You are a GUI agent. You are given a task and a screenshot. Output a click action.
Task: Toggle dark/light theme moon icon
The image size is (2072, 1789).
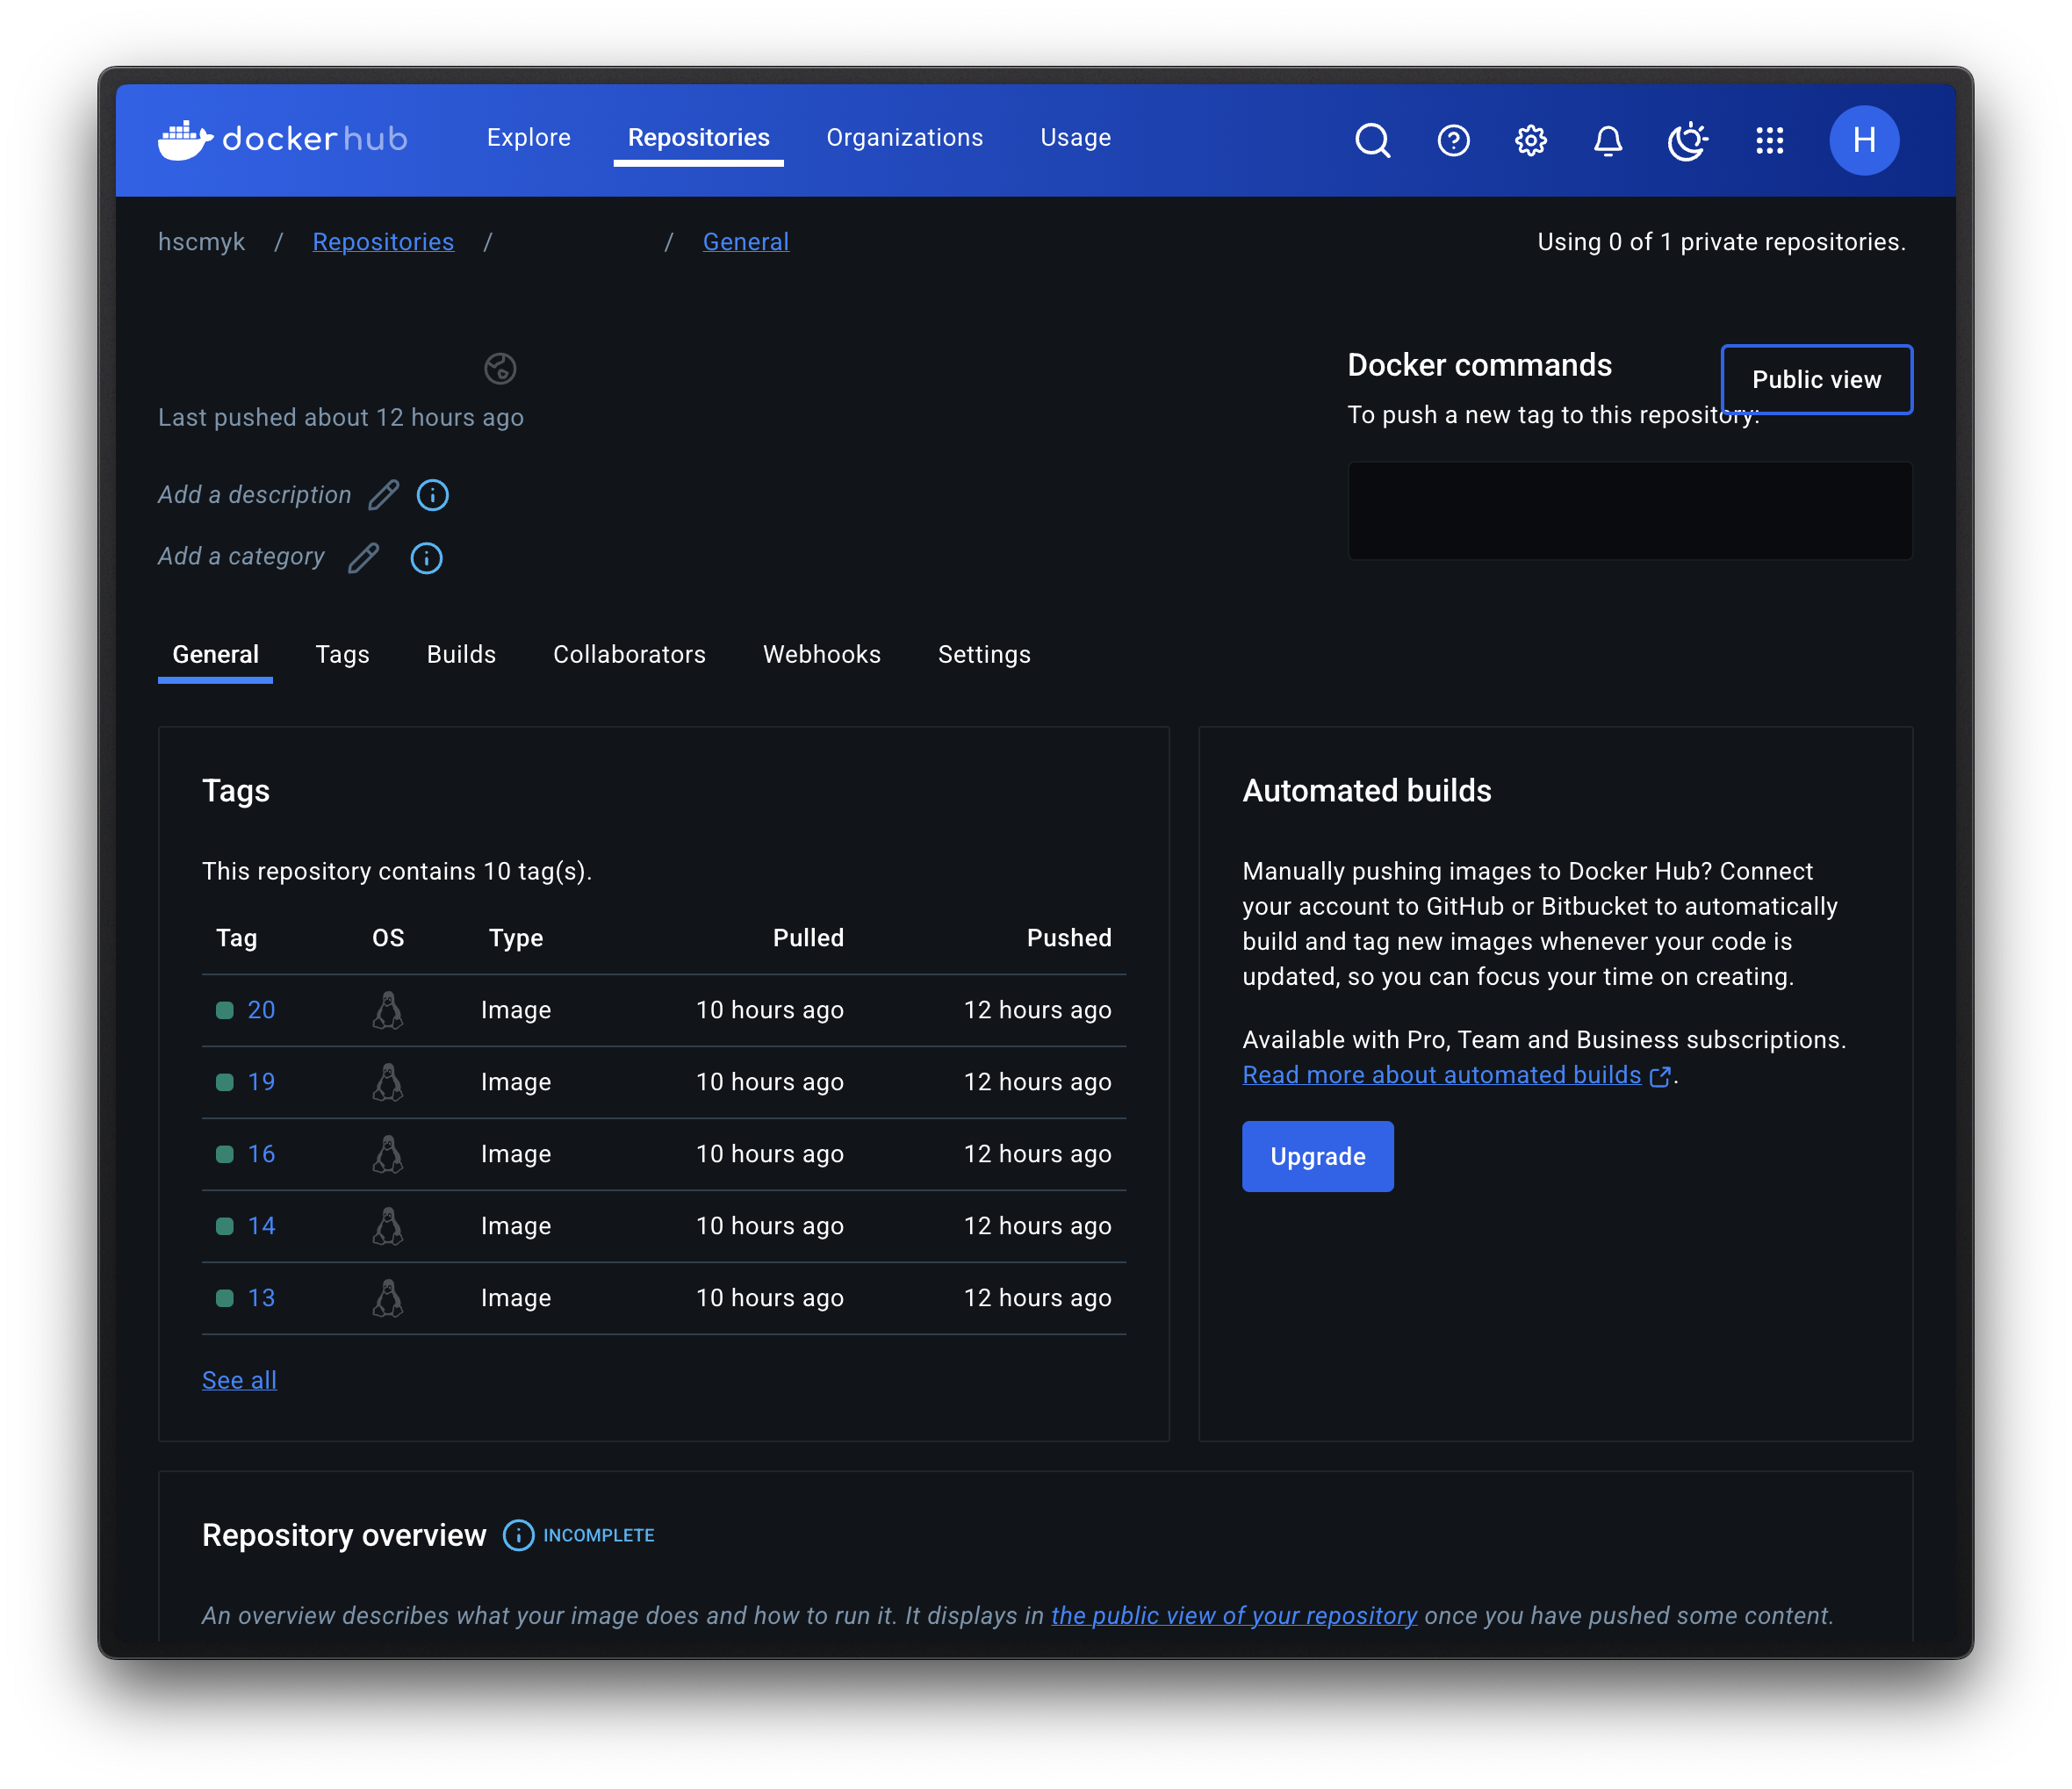tap(1687, 140)
